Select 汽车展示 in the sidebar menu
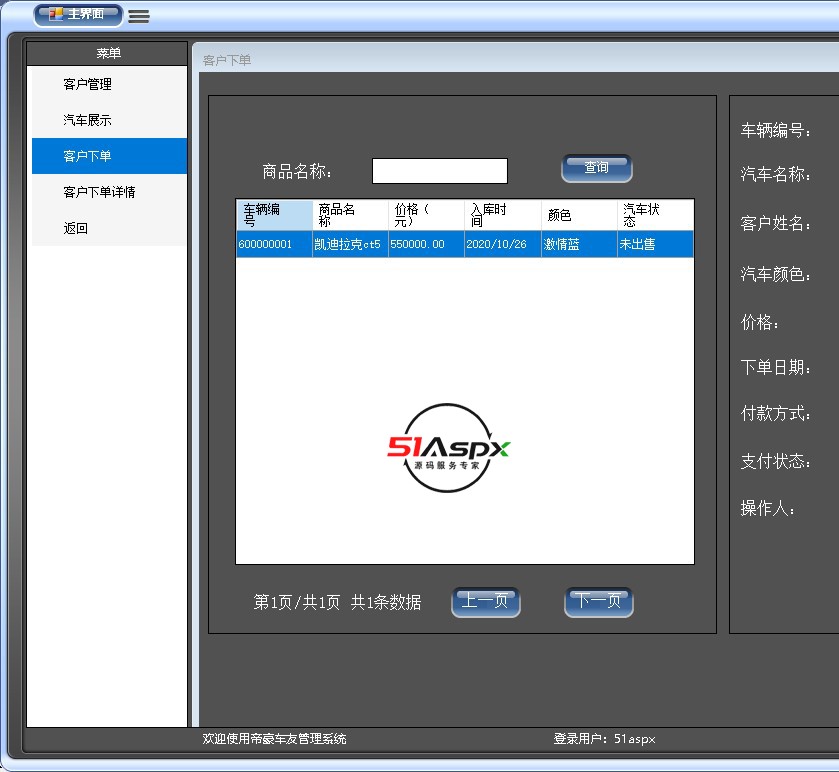839x772 pixels. (x=88, y=120)
